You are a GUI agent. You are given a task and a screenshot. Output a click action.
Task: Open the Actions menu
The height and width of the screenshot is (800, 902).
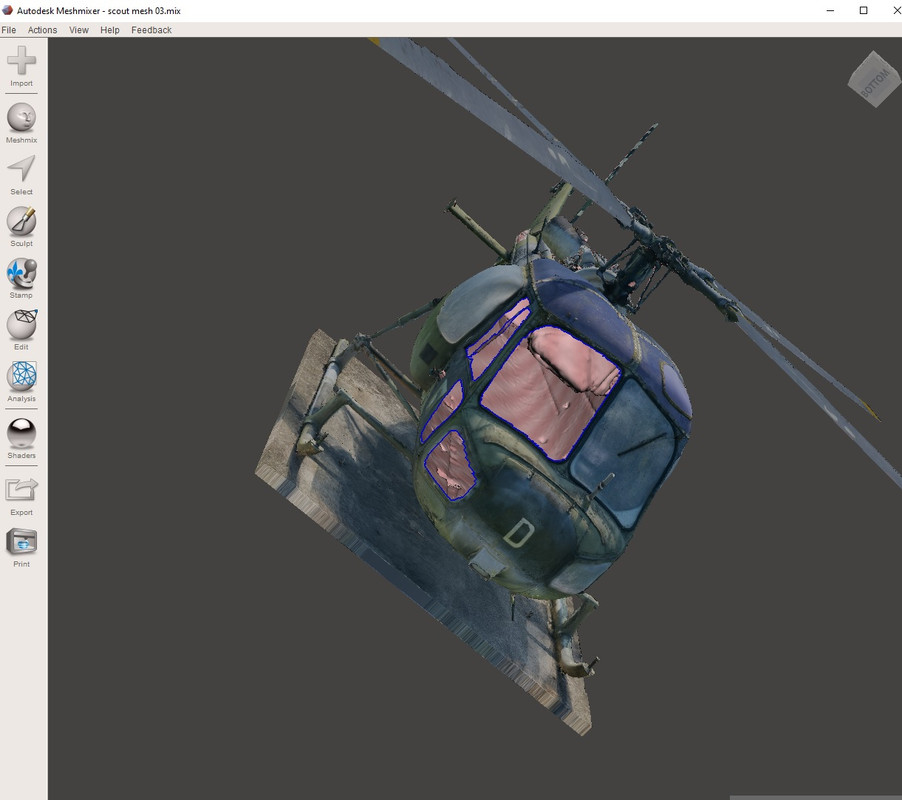(43, 30)
